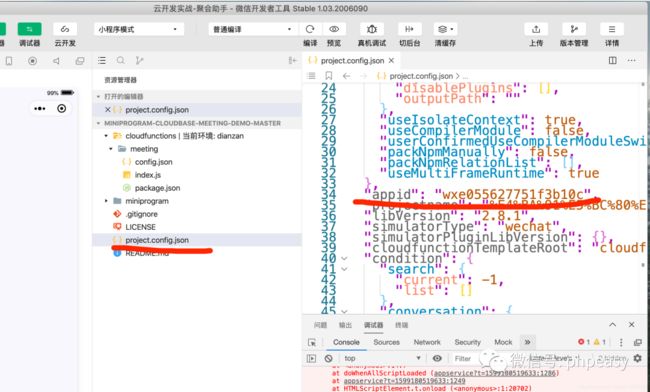Fold the search block at line 41
This screenshot has width=650, height=392.
(x=344, y=269)
